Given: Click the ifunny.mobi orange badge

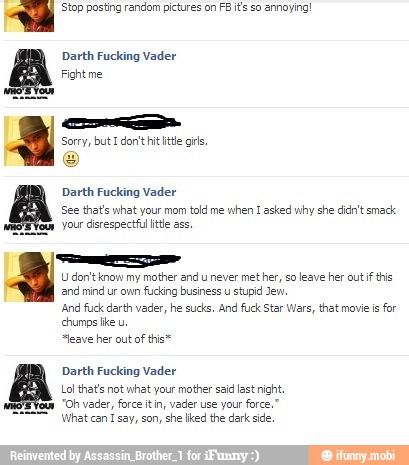Looking at the screenshot, I should (359, 455).
